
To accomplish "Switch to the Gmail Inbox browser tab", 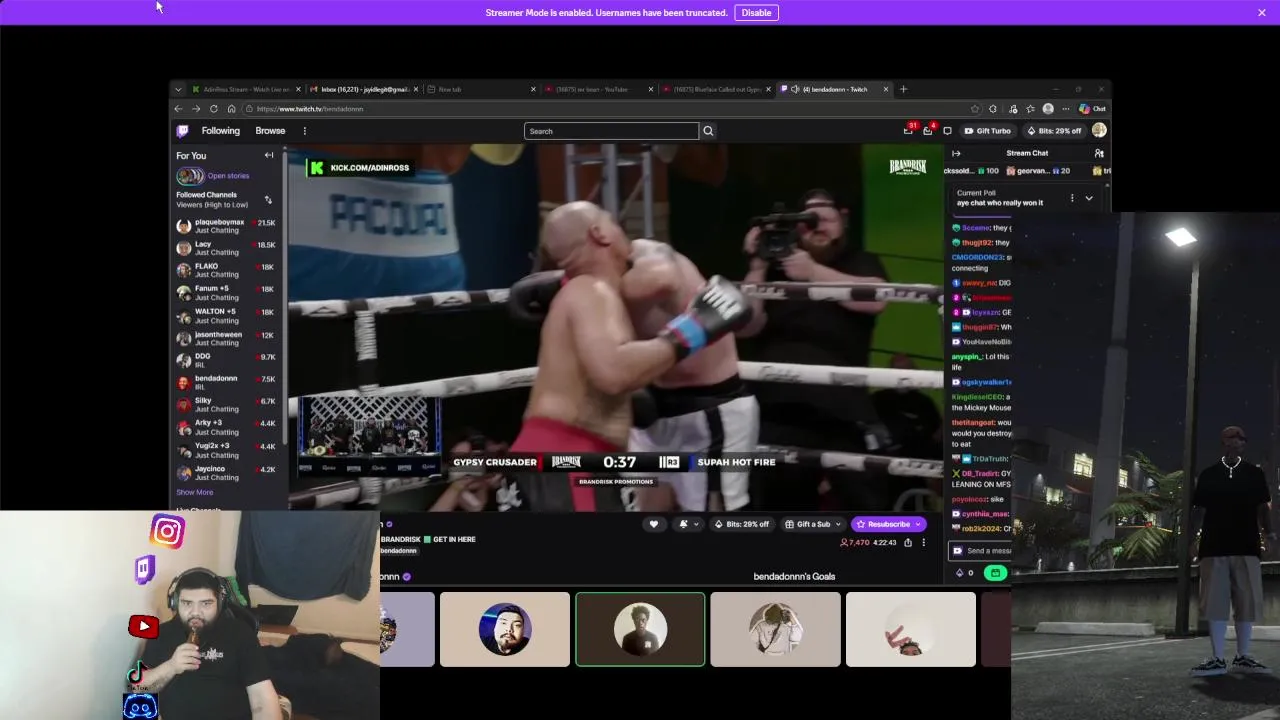I will click(x=364, y=89).
